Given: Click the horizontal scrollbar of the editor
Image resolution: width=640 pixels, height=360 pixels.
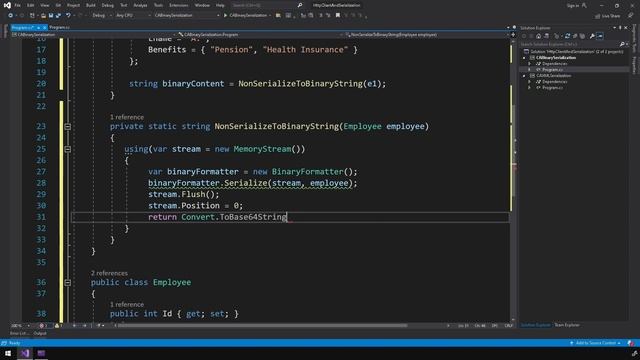Looking at the screenshot, I should tap(261, 326).
